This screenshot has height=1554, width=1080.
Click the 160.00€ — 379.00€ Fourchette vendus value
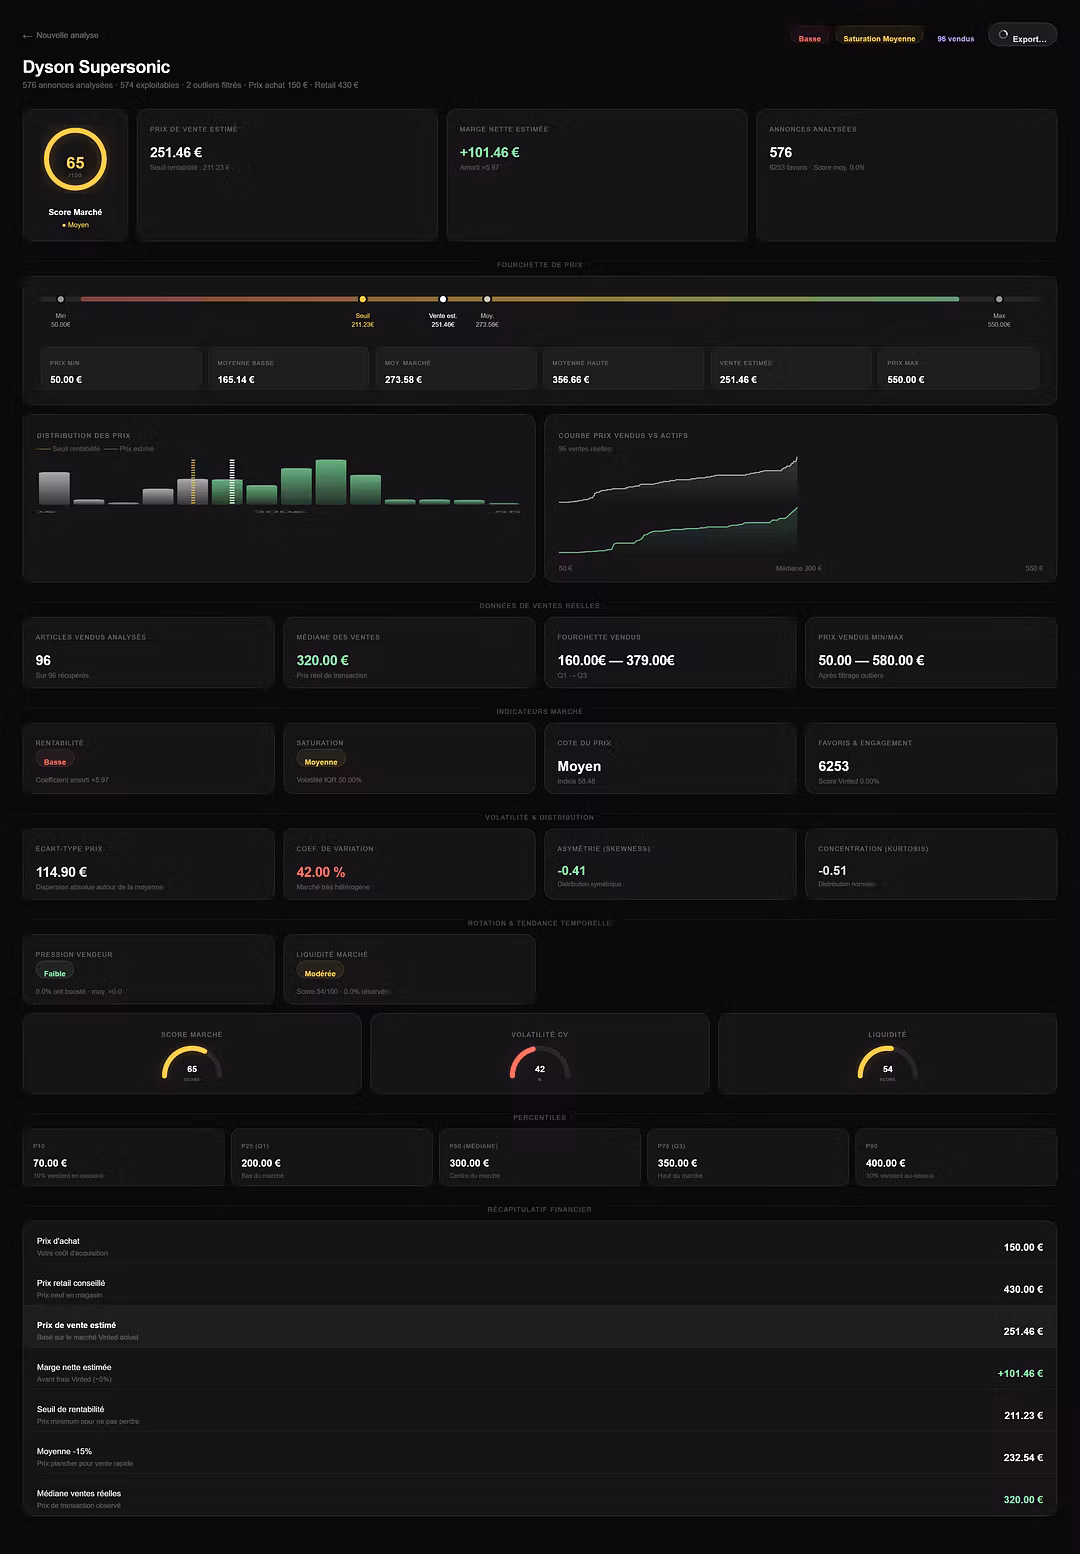[x=616, y=661]
